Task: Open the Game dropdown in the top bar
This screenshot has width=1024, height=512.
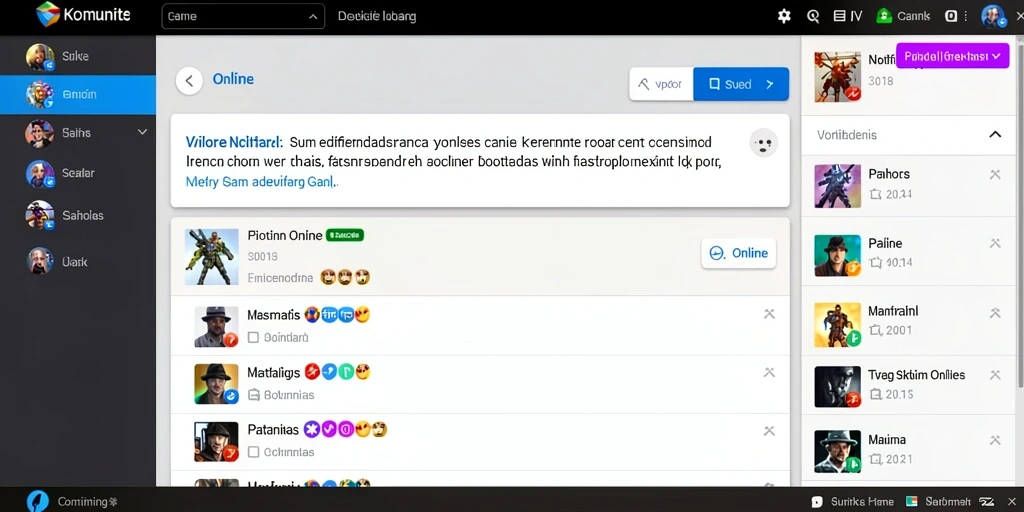Action: coord(243,16)
